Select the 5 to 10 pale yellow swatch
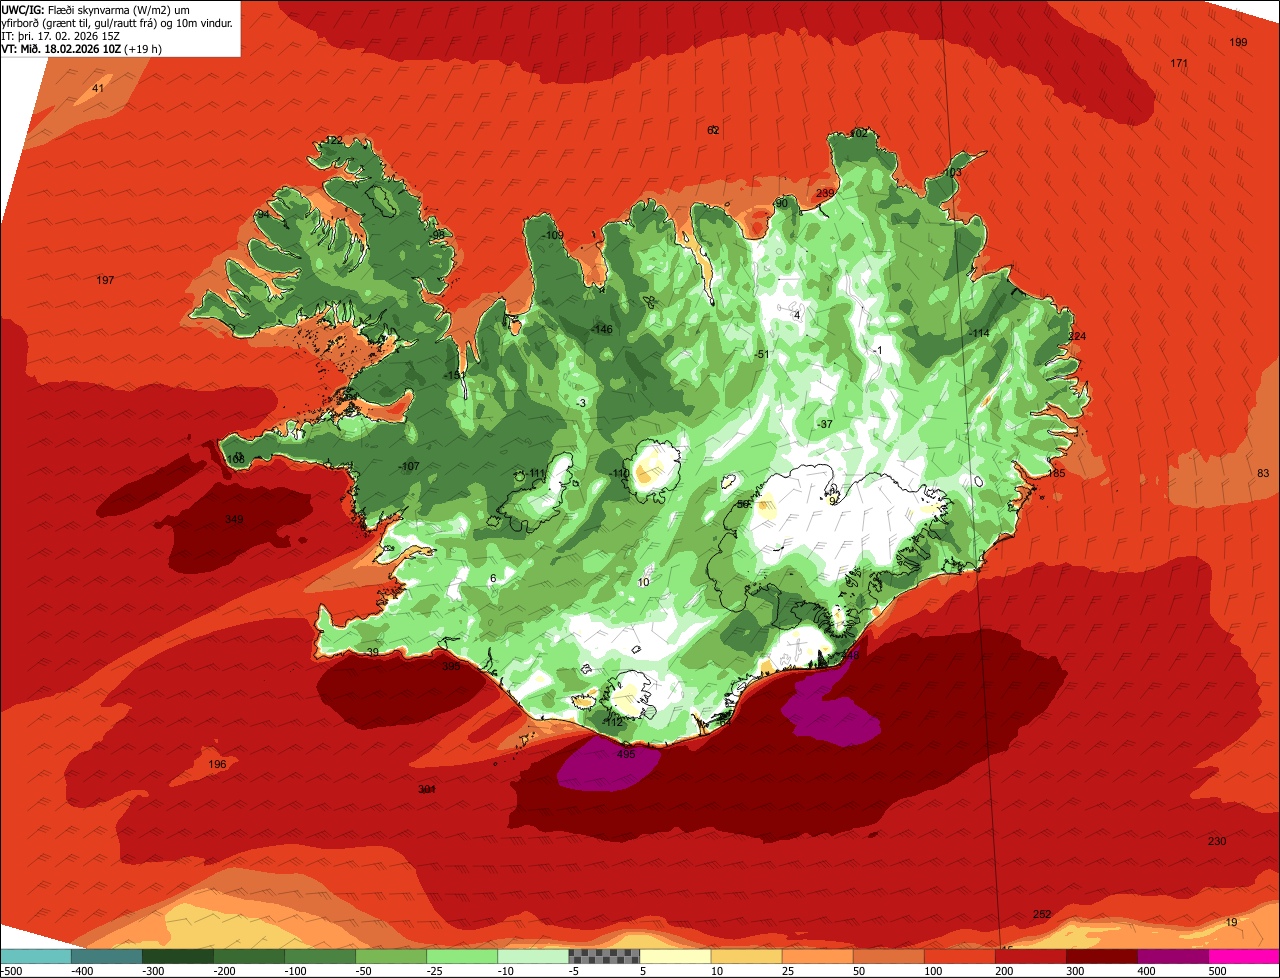 pyautogui.click(x=675, y=956)
